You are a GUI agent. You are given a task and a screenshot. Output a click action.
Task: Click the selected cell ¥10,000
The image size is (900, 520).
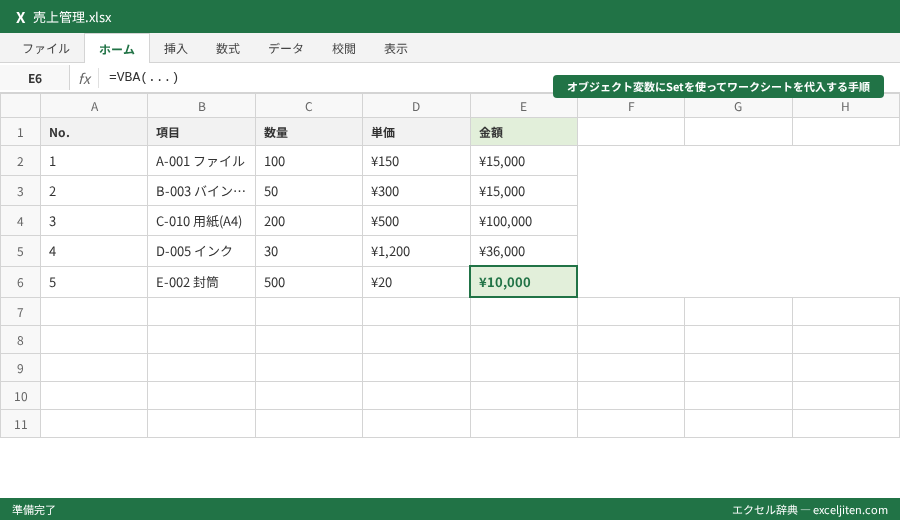[x=523, y=282]
